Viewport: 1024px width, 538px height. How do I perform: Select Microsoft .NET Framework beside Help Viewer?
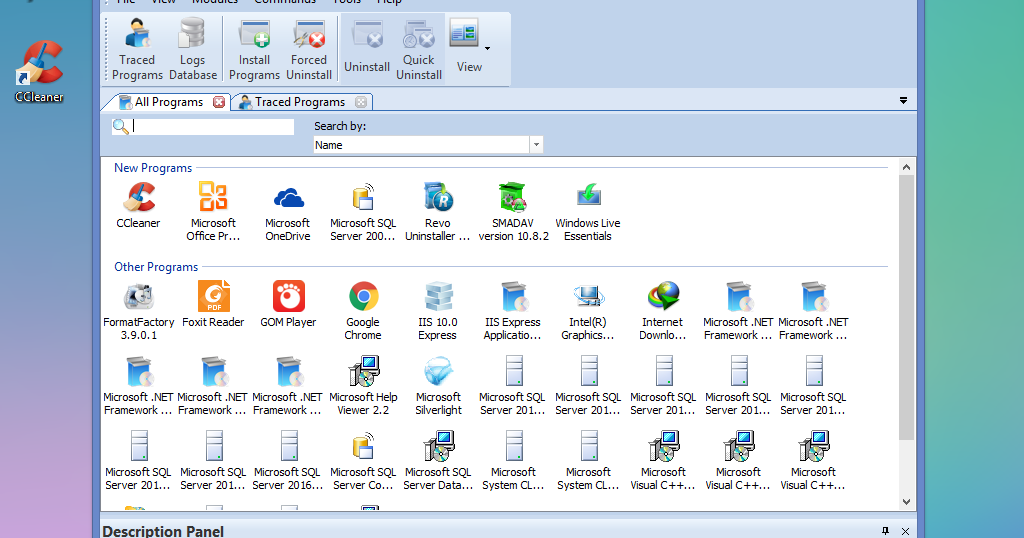288,387
